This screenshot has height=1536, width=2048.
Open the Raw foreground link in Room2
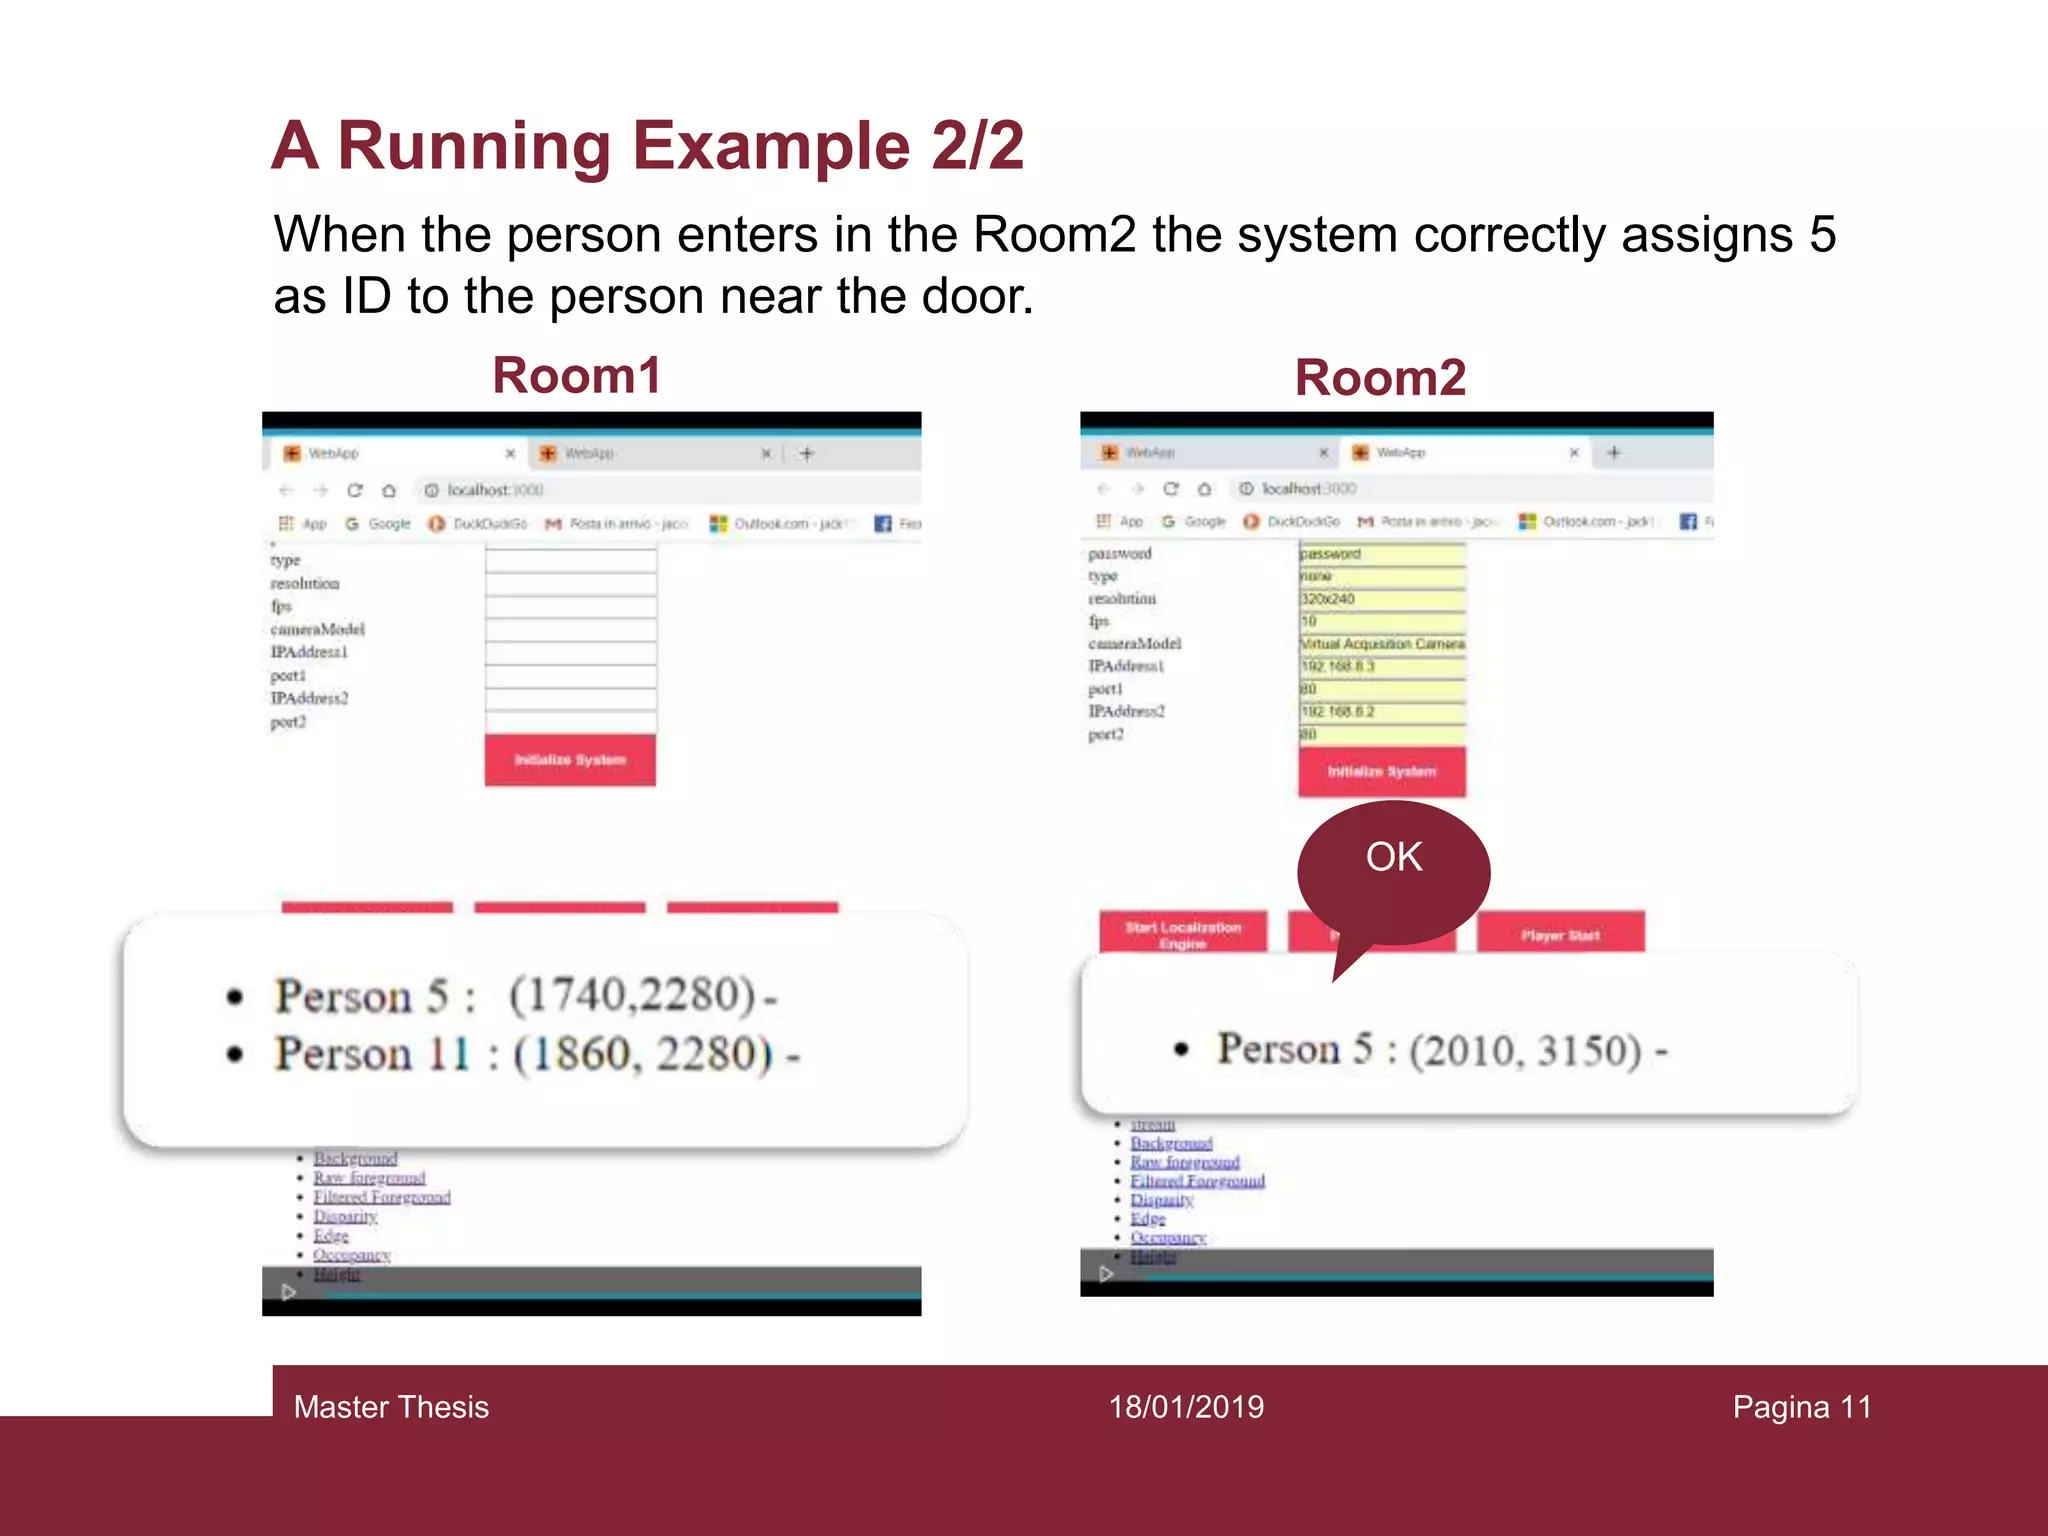pyautogui.click(x=1185, y=1162)
